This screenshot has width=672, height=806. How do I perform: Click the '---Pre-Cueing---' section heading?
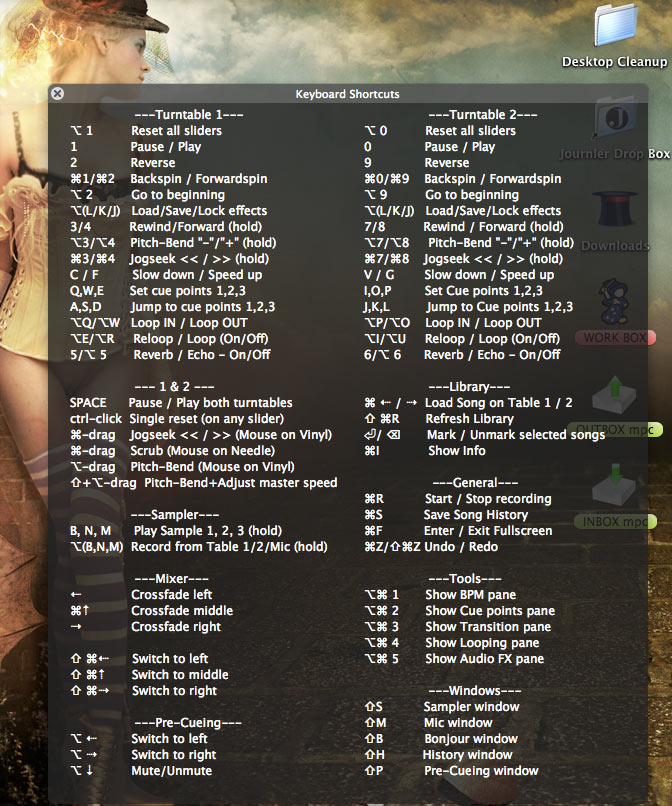click(188, 723)
